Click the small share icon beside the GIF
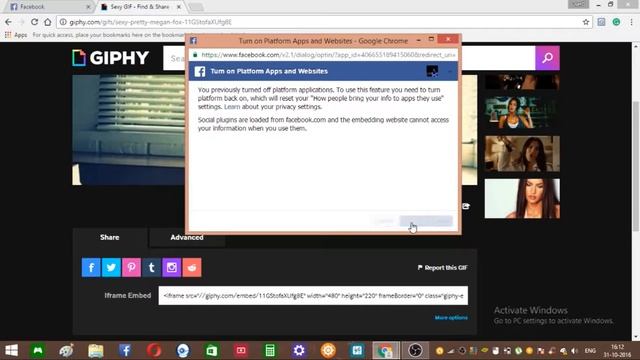The image size is (640, 360). click(466, 206)
